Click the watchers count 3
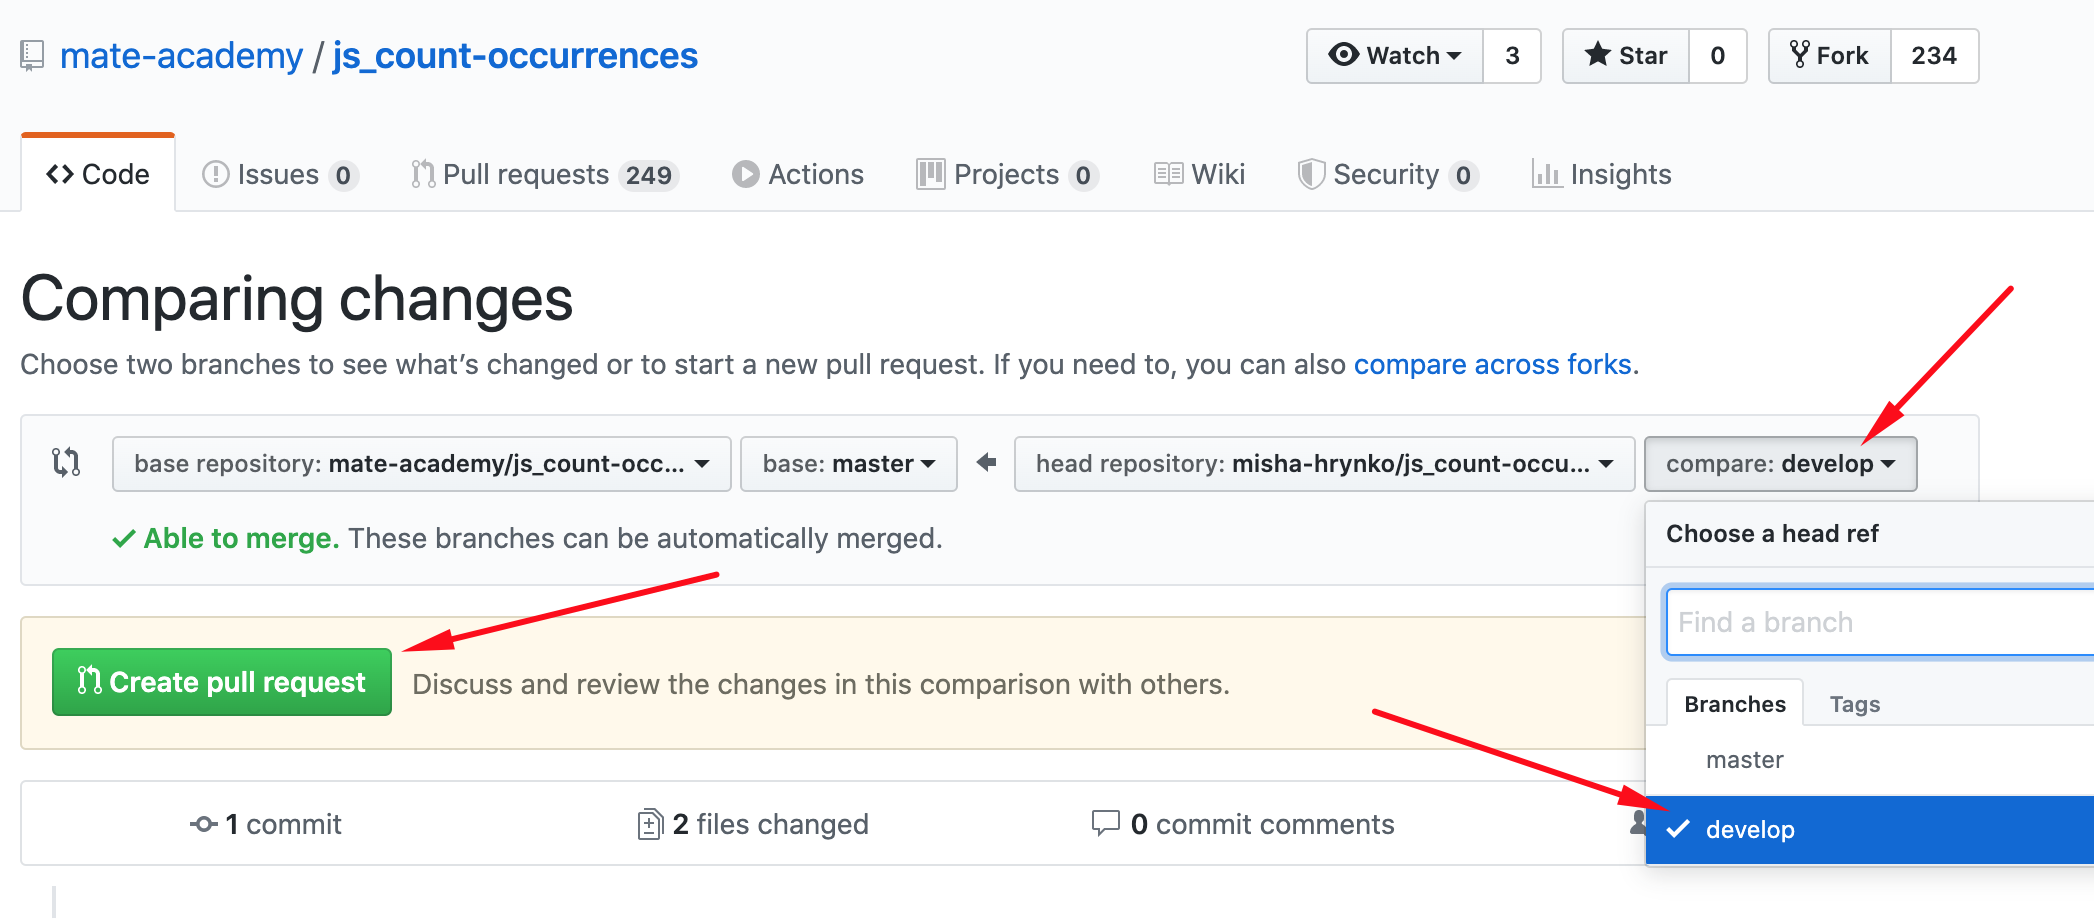The width and height of the screenshot is (2094, 922). pyautogui.click(x=1512, y=56)
